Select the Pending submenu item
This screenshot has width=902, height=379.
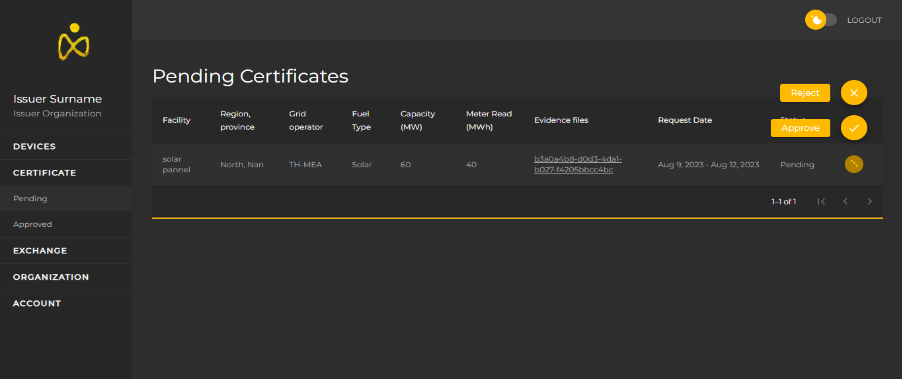tap(66, 198)
